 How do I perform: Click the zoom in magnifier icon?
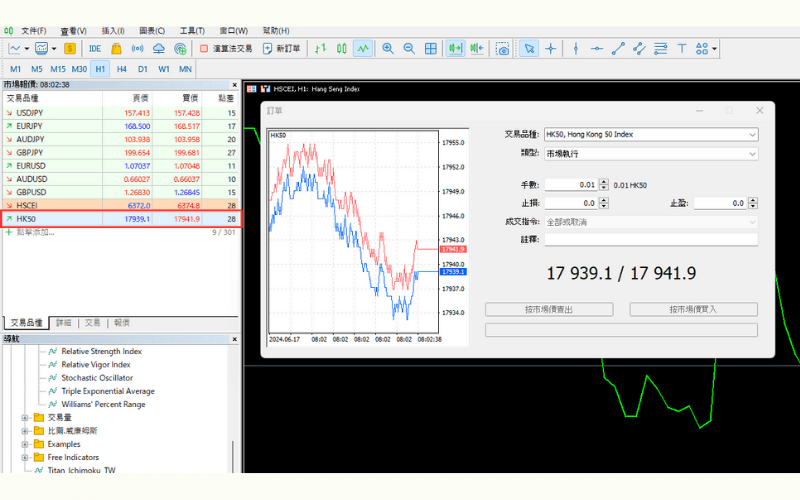pos(388,48)
